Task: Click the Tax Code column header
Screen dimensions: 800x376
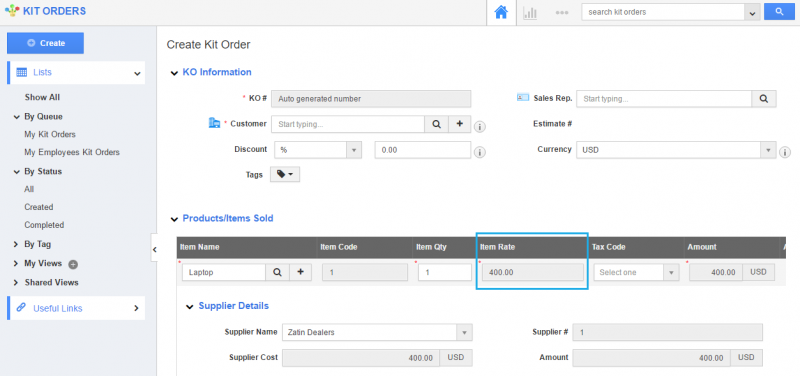Action: tap(608, 247)
